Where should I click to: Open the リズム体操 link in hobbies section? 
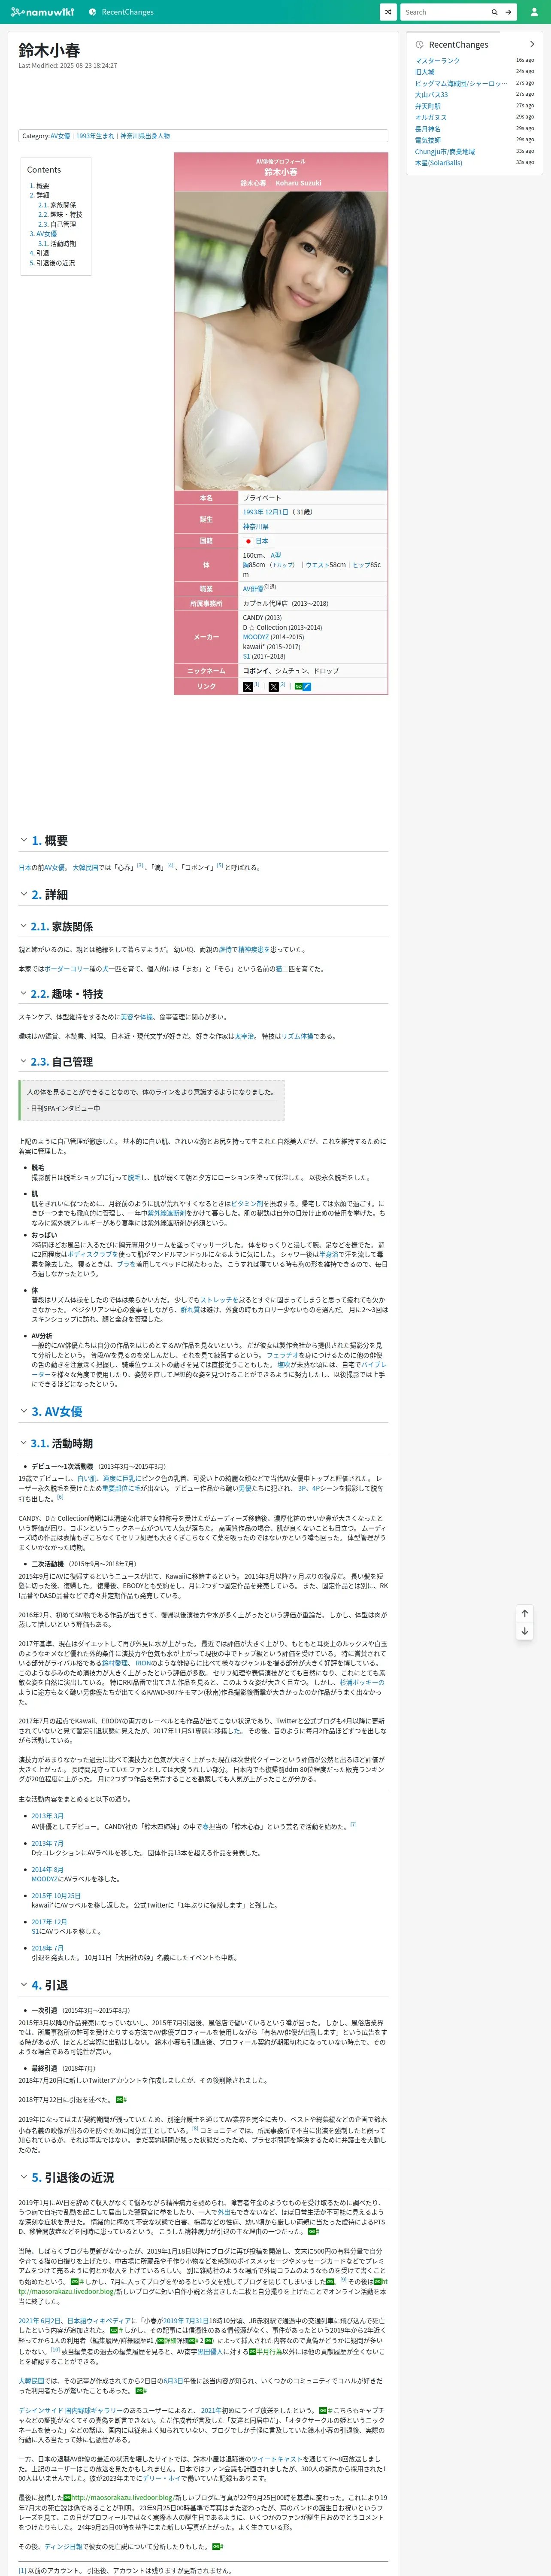tap(297, 1036)
